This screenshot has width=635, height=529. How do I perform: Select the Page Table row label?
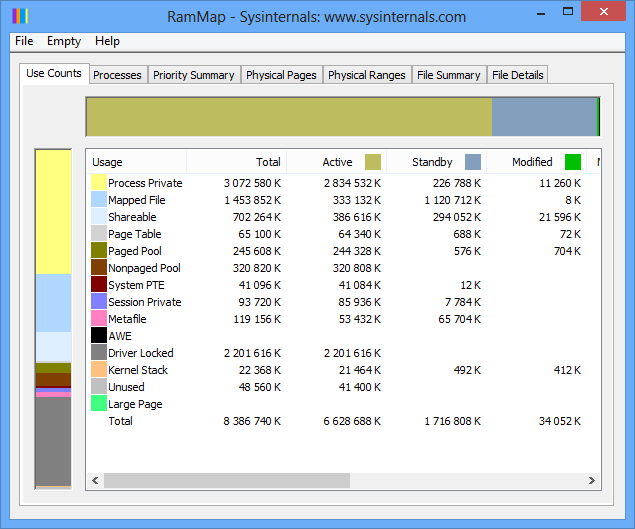tap(134, 234)
